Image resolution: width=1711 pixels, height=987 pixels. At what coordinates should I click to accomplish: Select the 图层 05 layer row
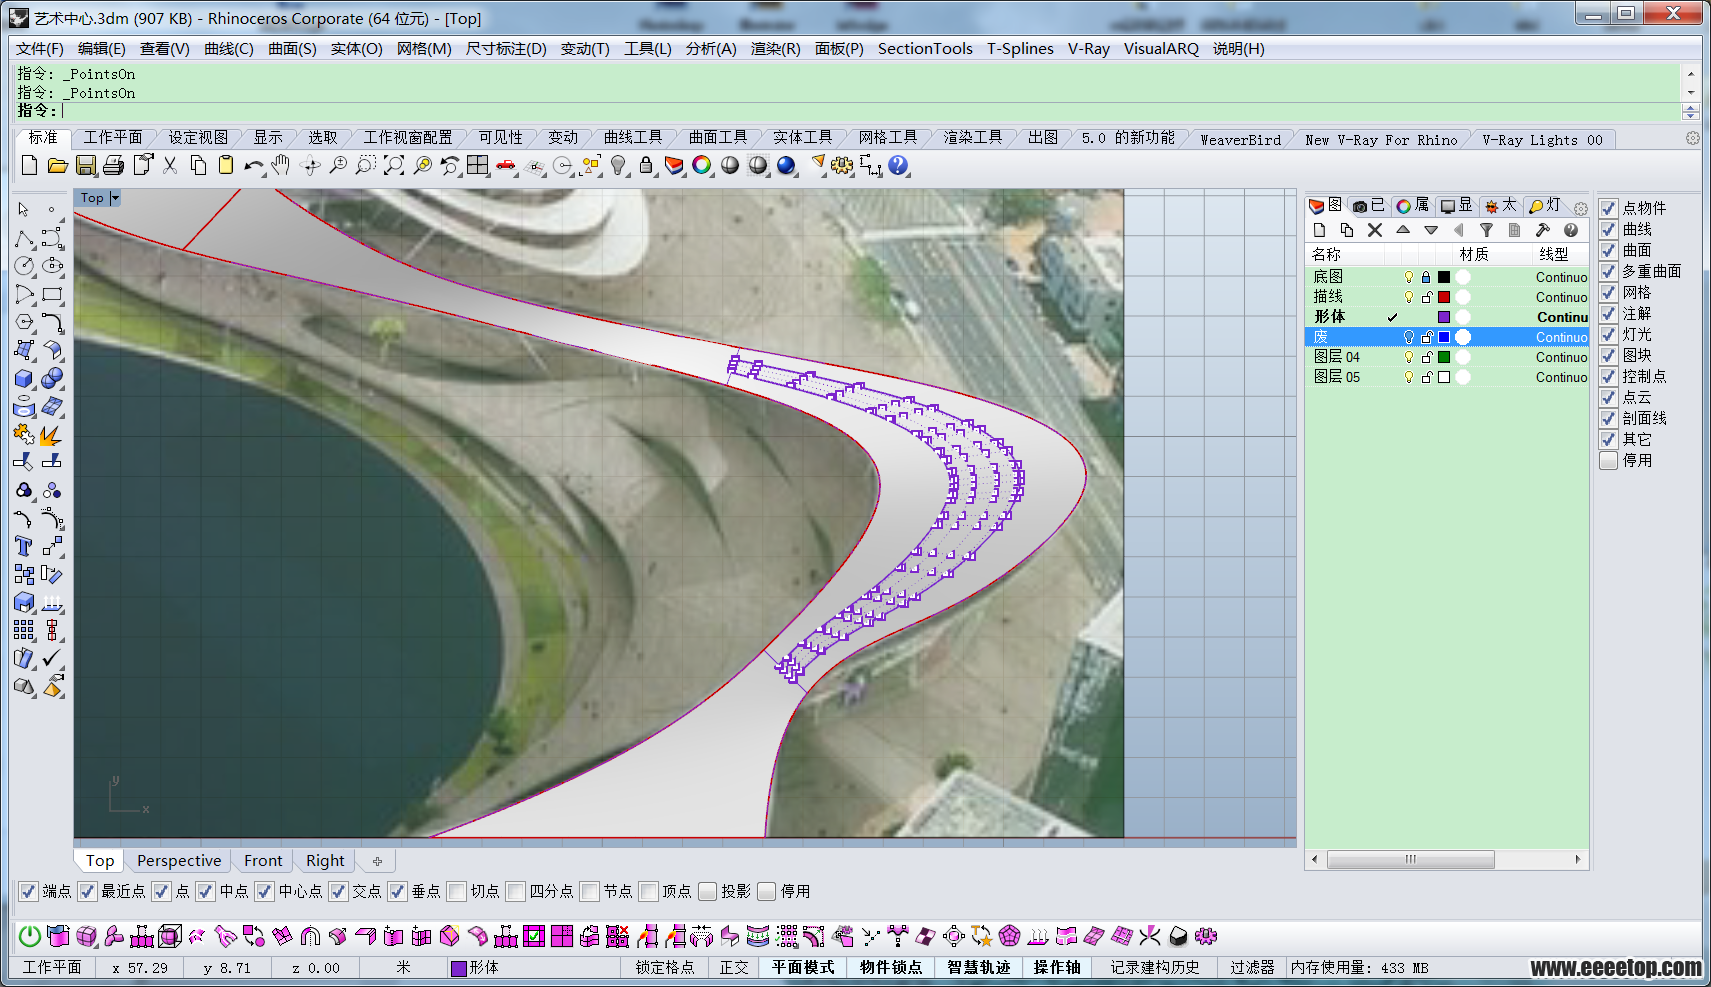1448,377
